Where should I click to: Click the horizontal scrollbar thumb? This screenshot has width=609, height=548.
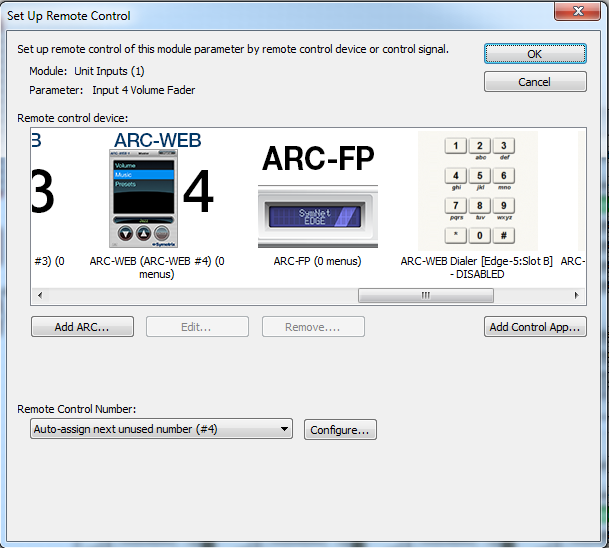tap(426, 295)
